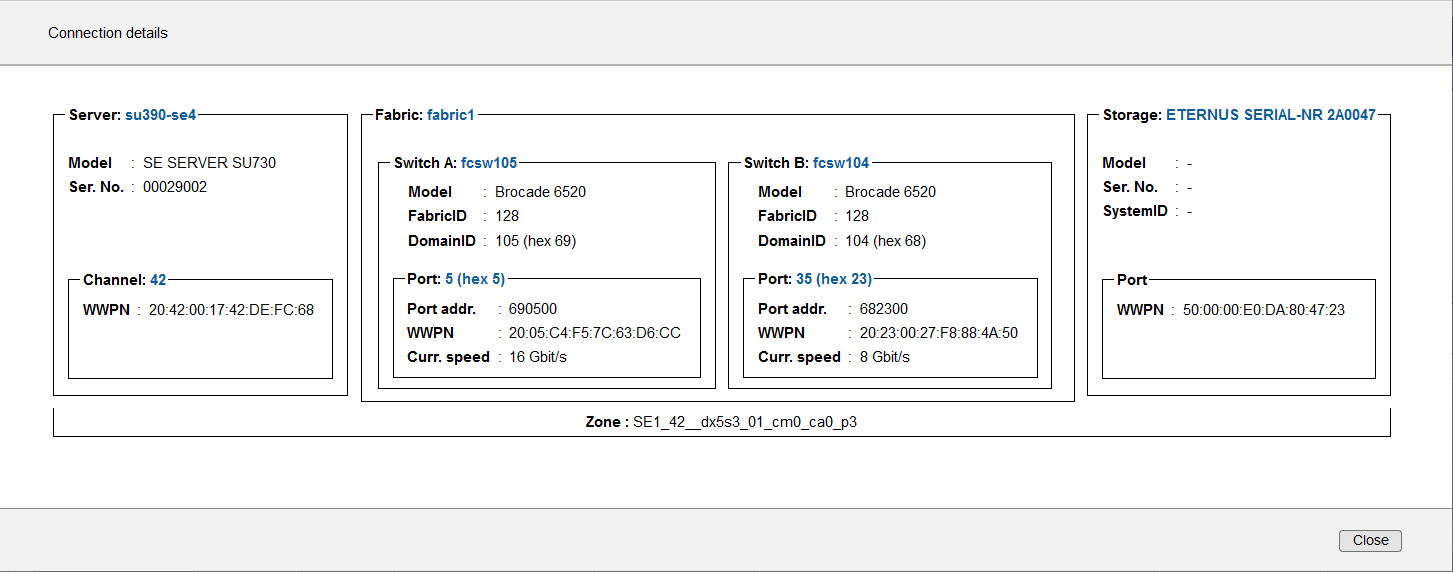Click zone name SE1_42__dx5s3_01_cm0_ca0_p3
This screenshot has width=1453, height=572.
[x=745, y=422]
